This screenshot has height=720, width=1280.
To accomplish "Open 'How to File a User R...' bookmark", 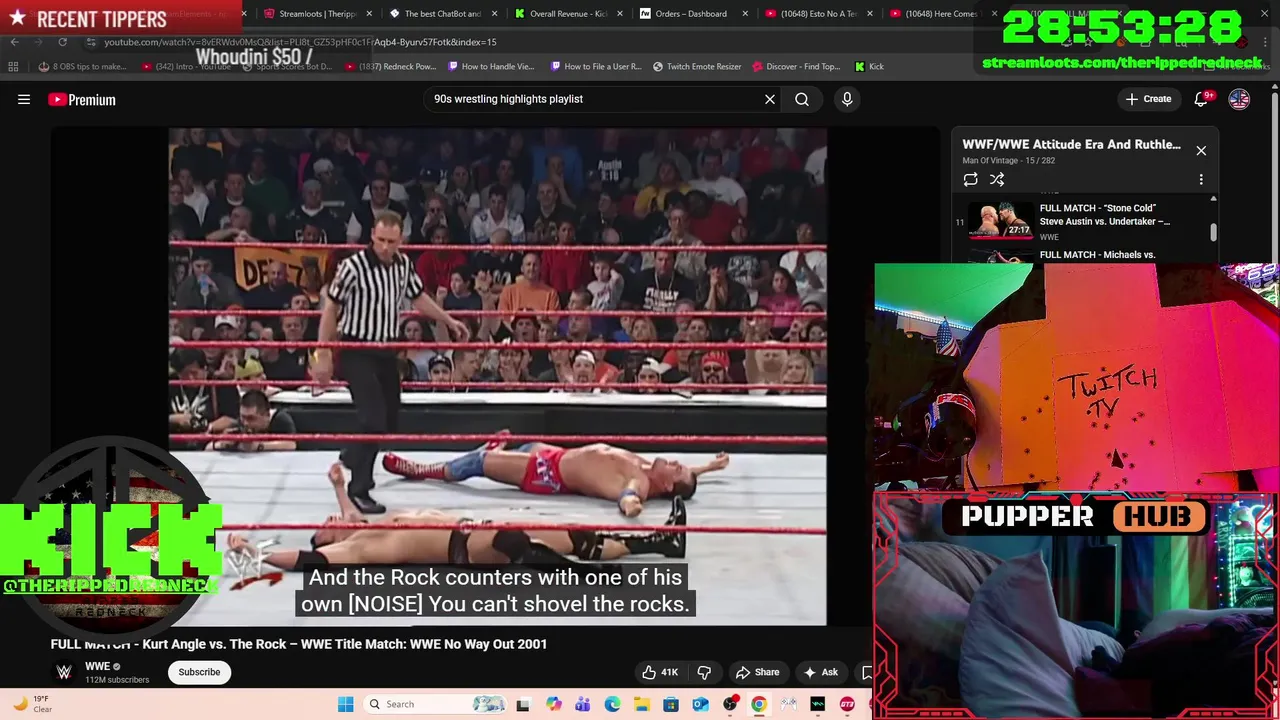I will point(596,66).
